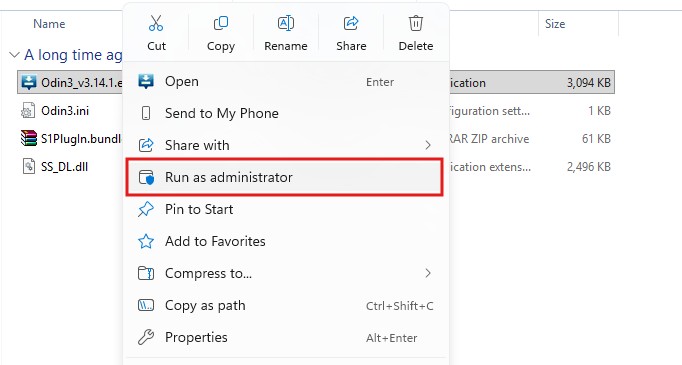Click the wrench icon for Properties
The width and height of the screenshot is (682, 365).
tap(146, 337)
